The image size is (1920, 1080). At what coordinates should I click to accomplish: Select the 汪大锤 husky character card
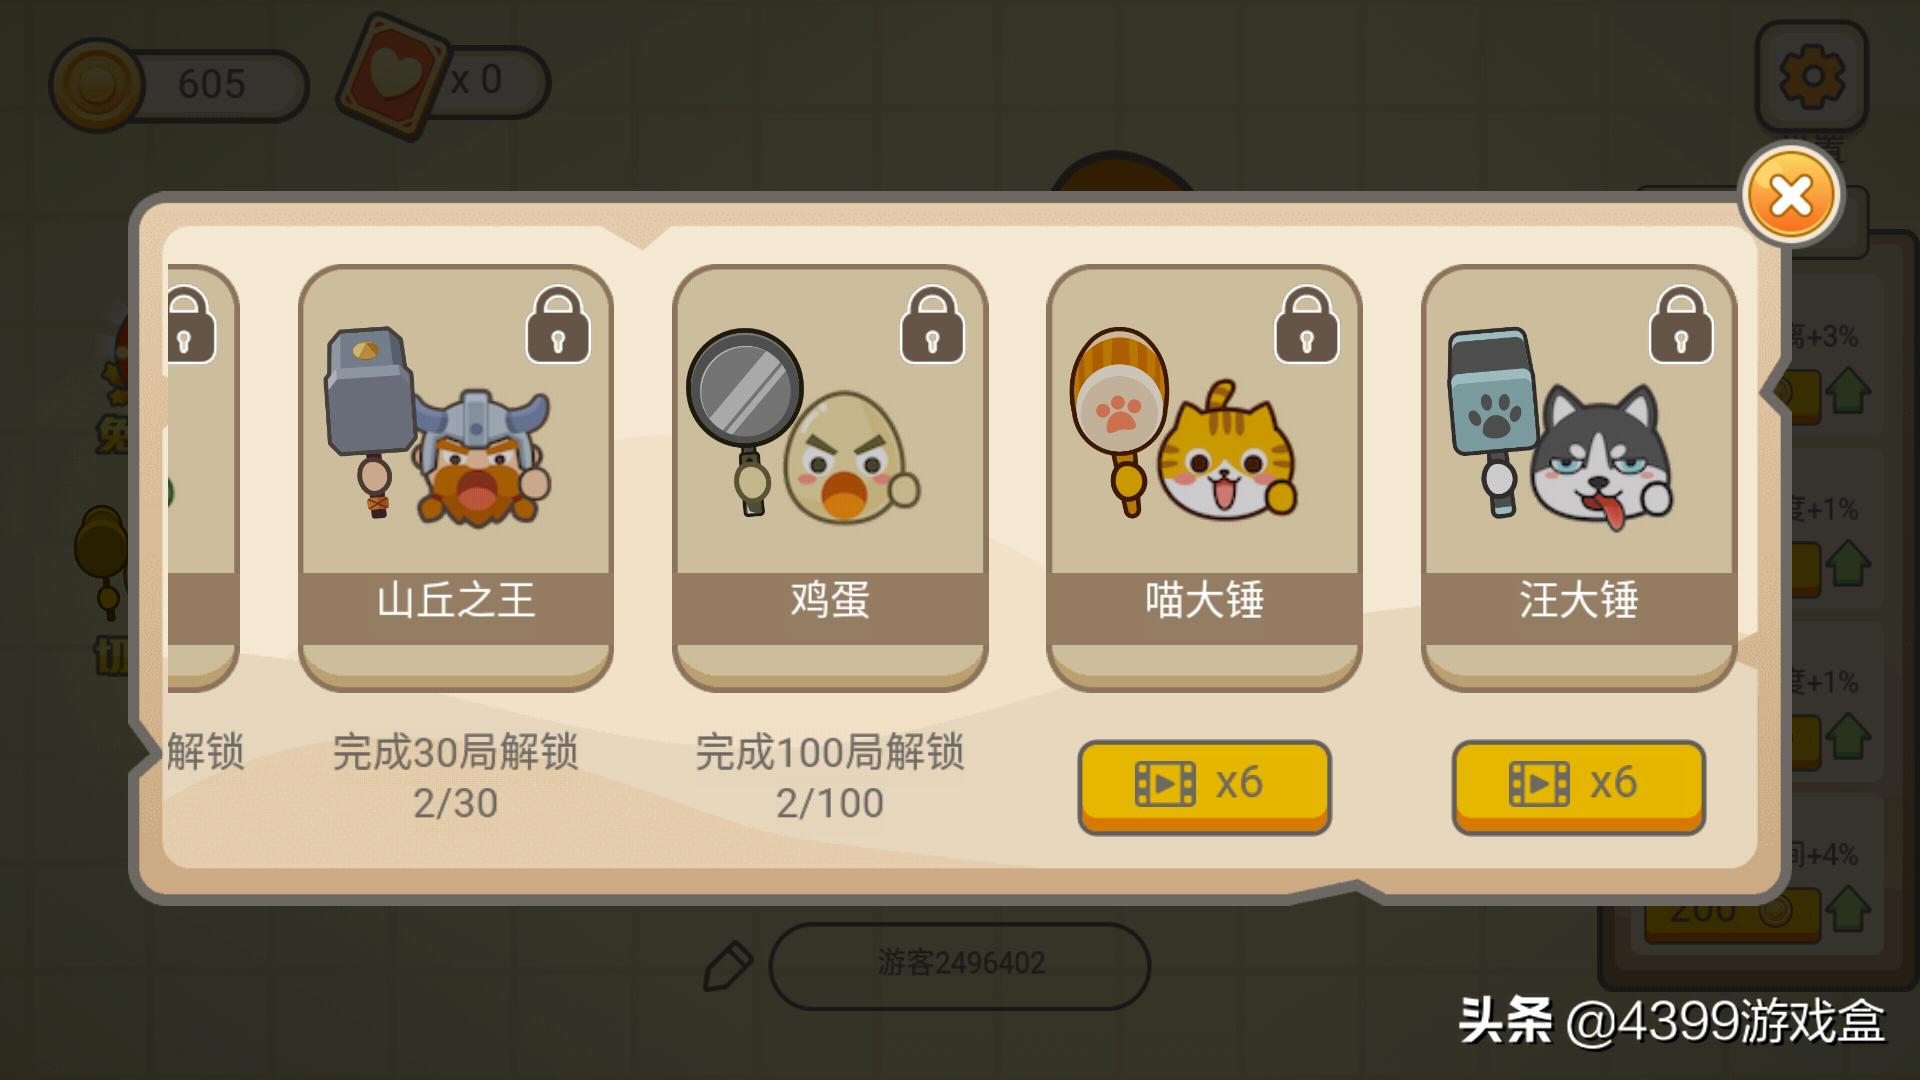[1579, 478]
